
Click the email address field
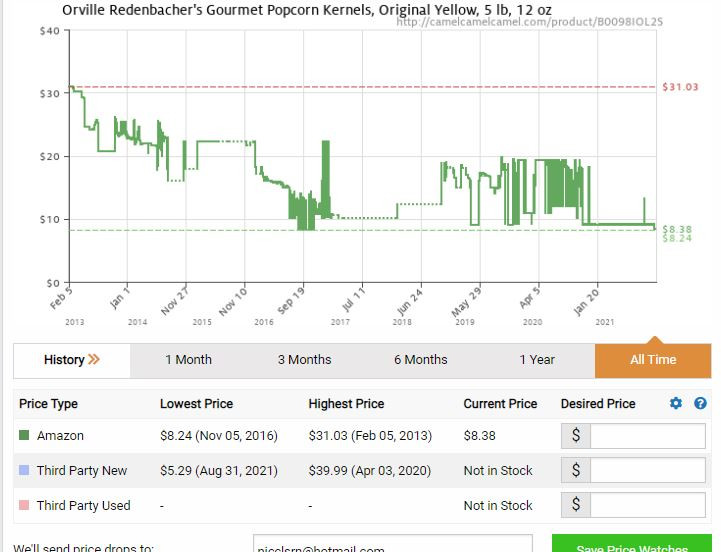click(393, 545)
